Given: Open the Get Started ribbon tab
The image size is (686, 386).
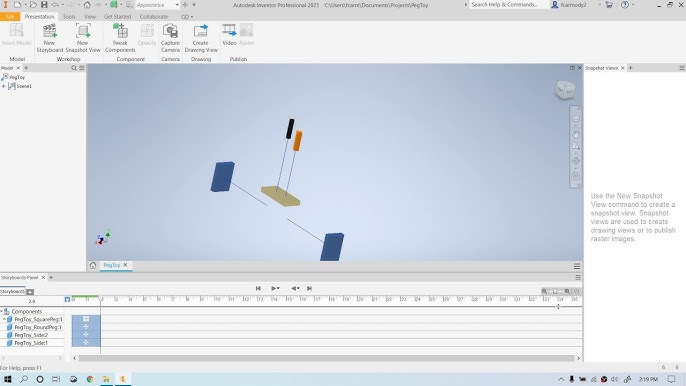Looking at the screenshot, I should (117, 17).
